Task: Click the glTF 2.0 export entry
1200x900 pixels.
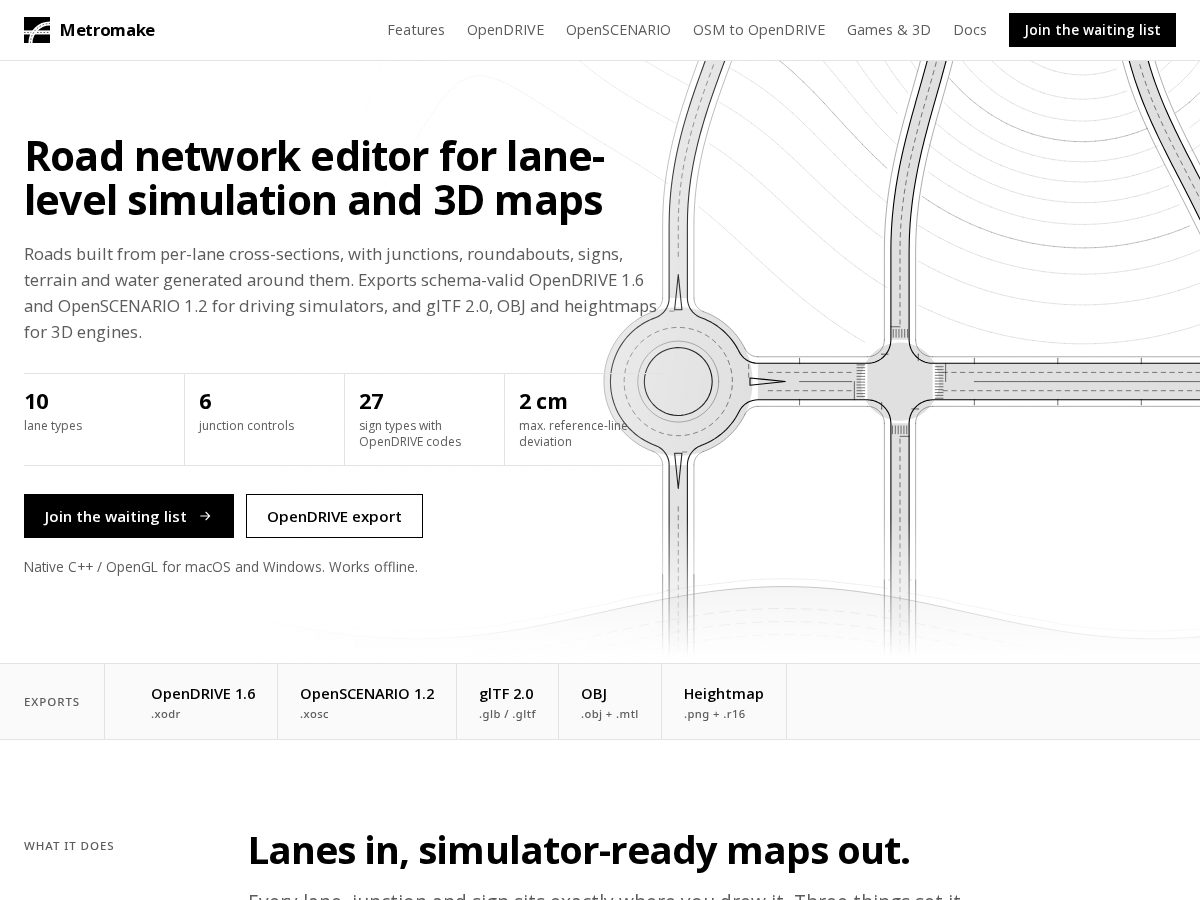Action: click(507, 702)
